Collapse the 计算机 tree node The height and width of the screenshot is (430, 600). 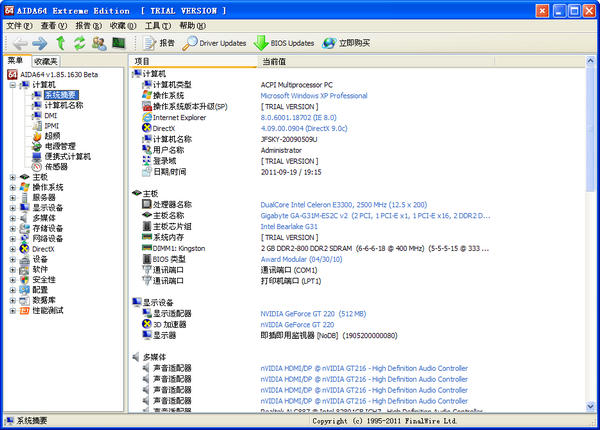tap(13, 85)
